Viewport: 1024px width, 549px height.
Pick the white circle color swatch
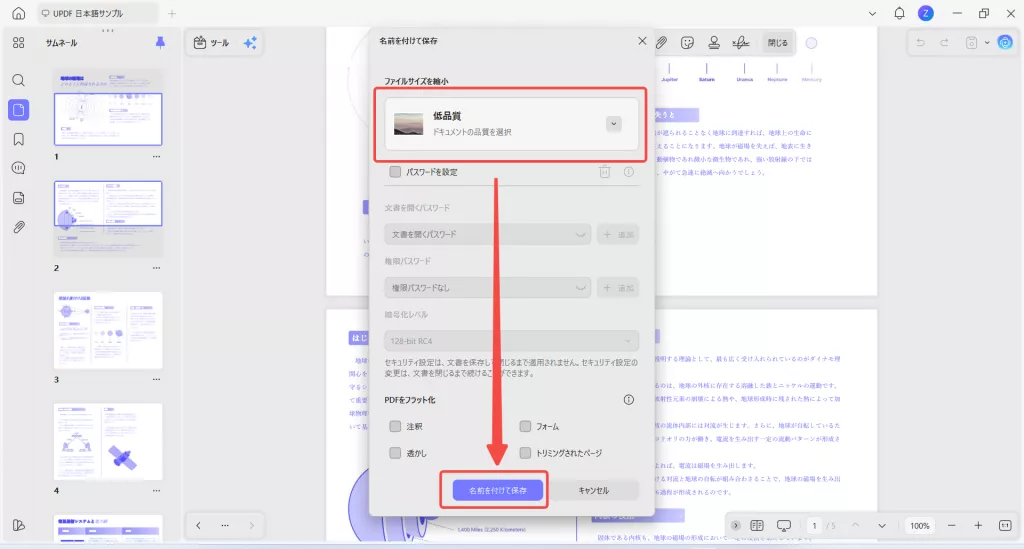pos(811,43)
